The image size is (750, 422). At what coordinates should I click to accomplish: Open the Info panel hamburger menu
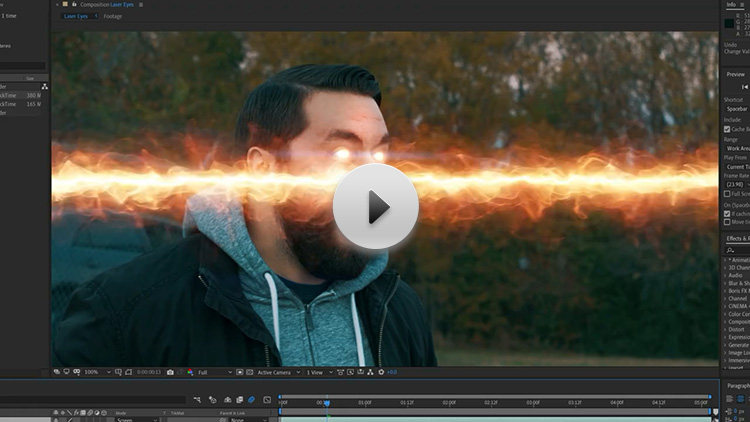[x=742, y=4]
